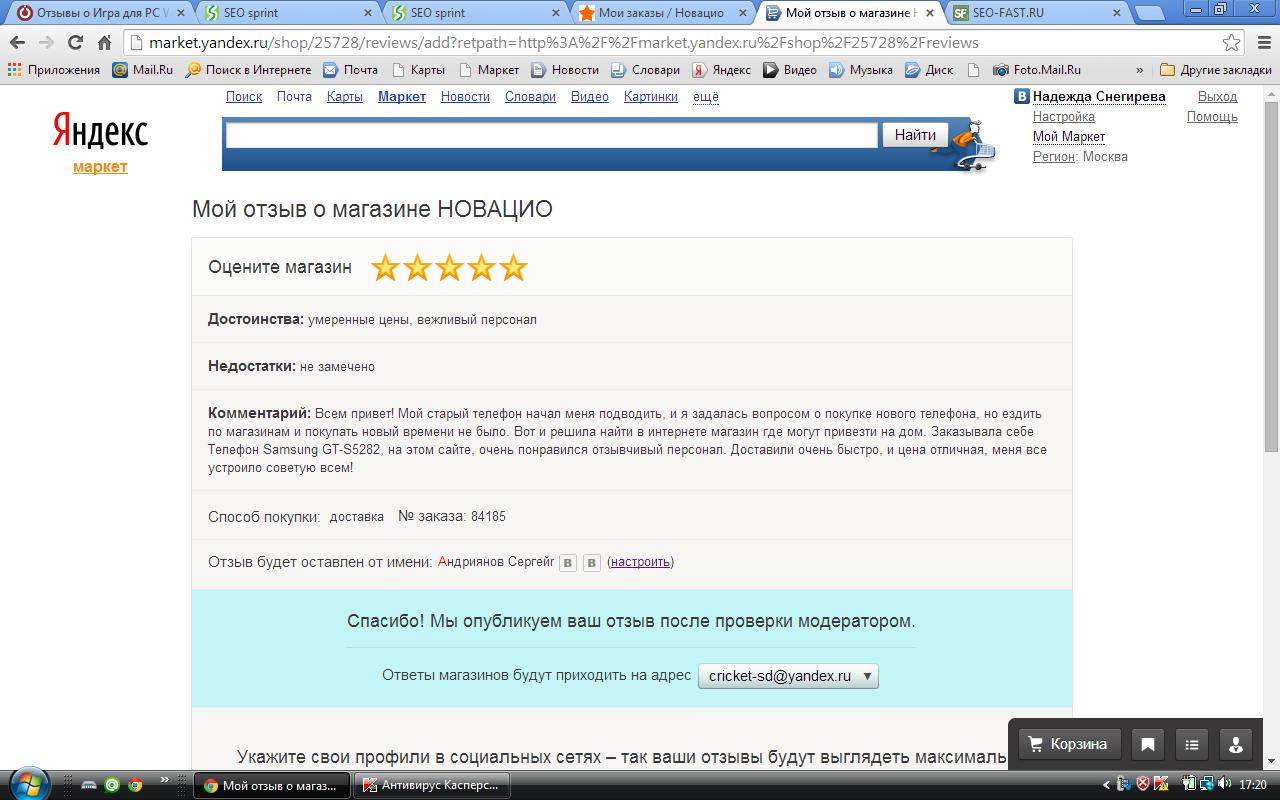Open the Chrome menu icon
The image size is (1280, 800).
[x=1262, y=43]
